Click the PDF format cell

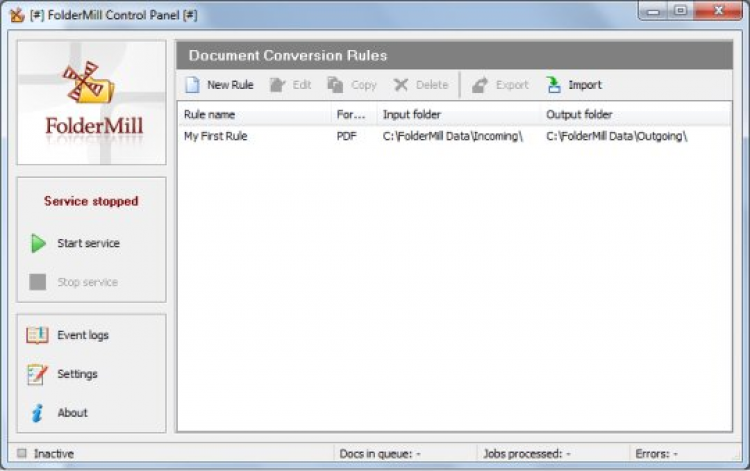(x=346, y=136)
